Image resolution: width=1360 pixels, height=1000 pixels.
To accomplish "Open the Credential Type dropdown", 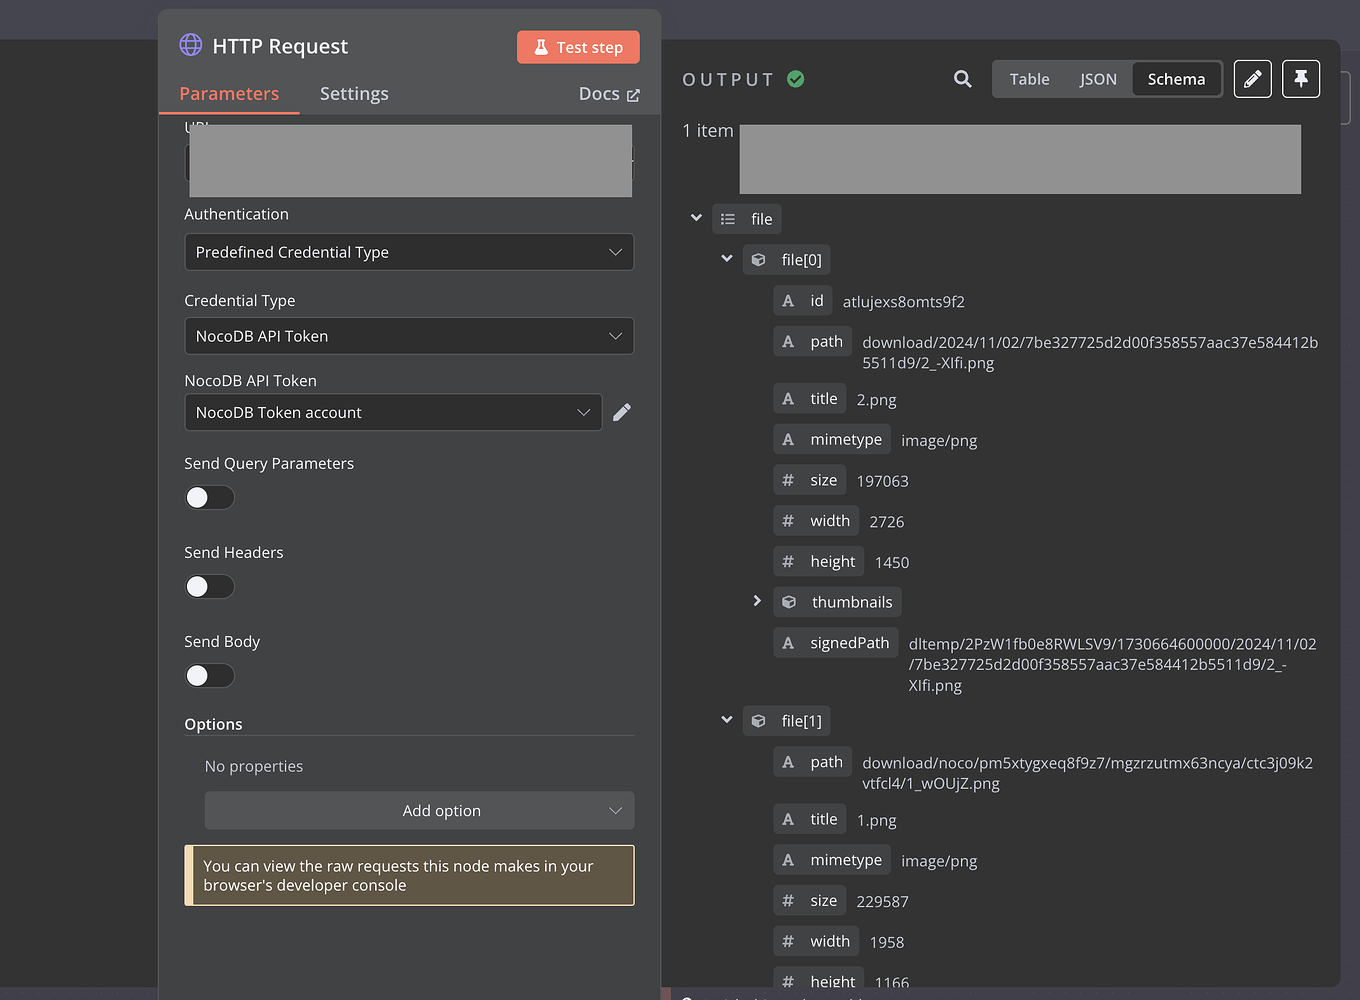I will coord(409,336).
